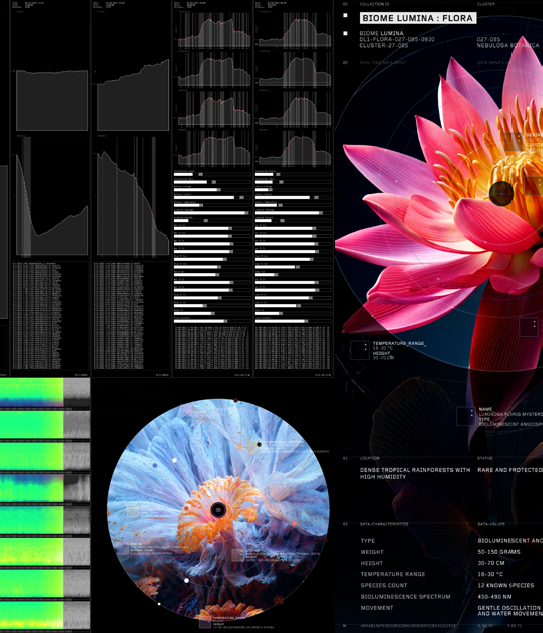Image resolution: width=543 pixels, height=633 pixels.
Task: Click the 'DATA-CHARACTERISTICS' section header
Action: coord(384,524)
